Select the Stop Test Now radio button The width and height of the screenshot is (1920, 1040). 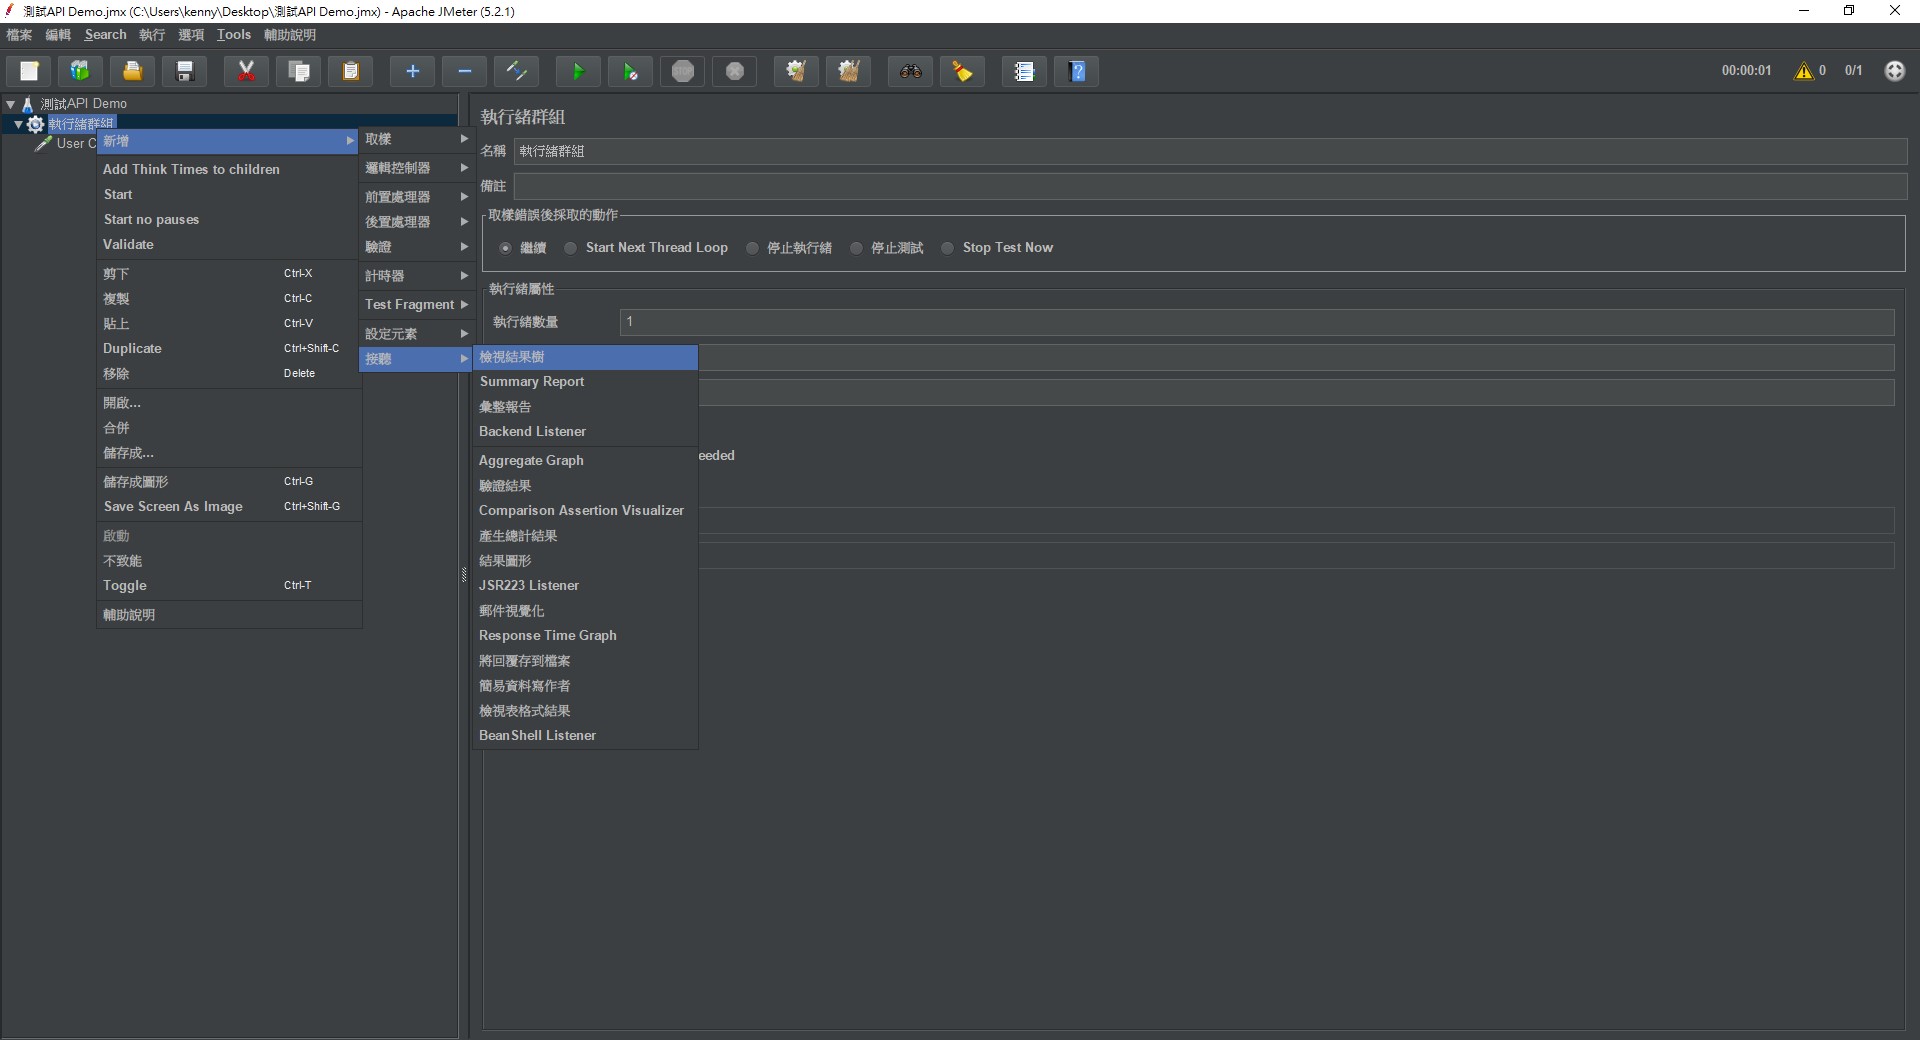[x=948, y=248]
